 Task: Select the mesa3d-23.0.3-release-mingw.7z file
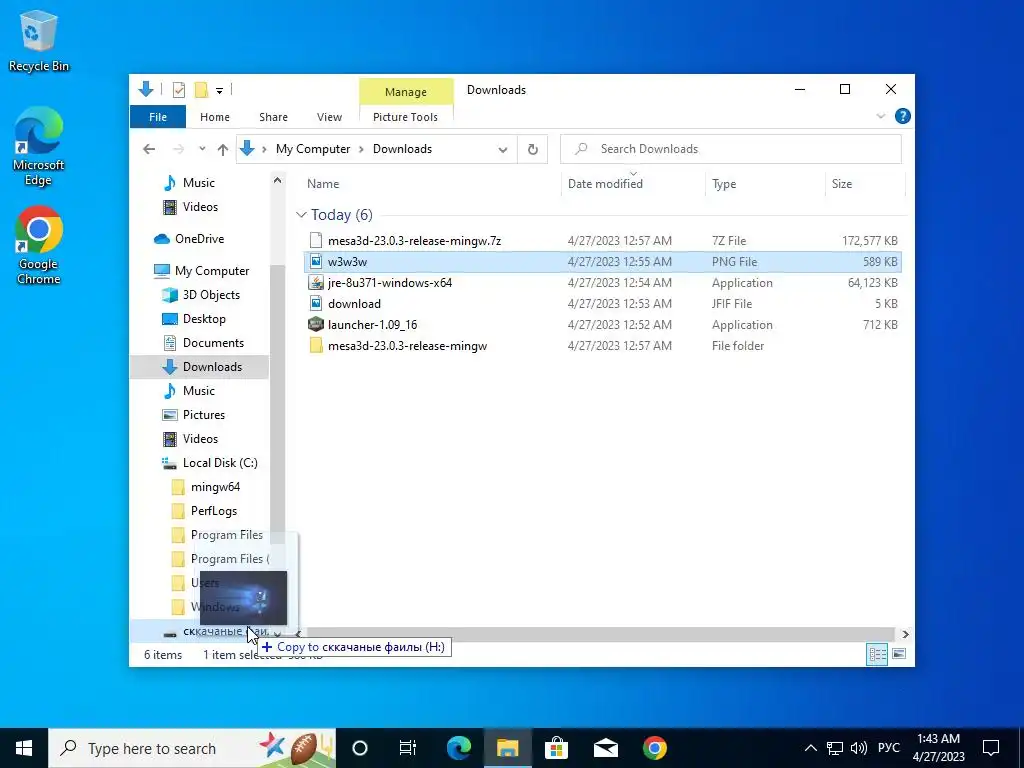[414, 241]
